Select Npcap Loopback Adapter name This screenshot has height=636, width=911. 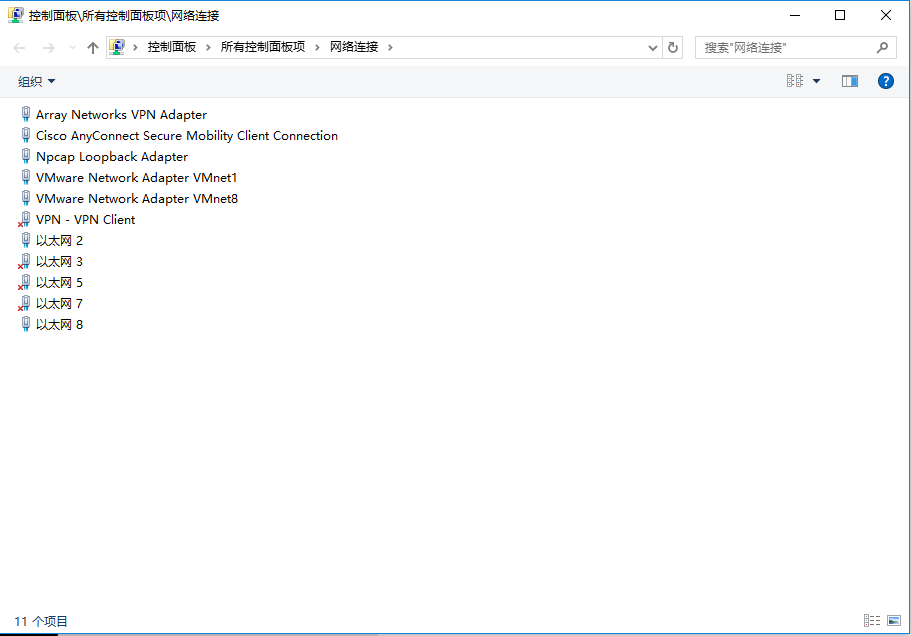point(112,157)
